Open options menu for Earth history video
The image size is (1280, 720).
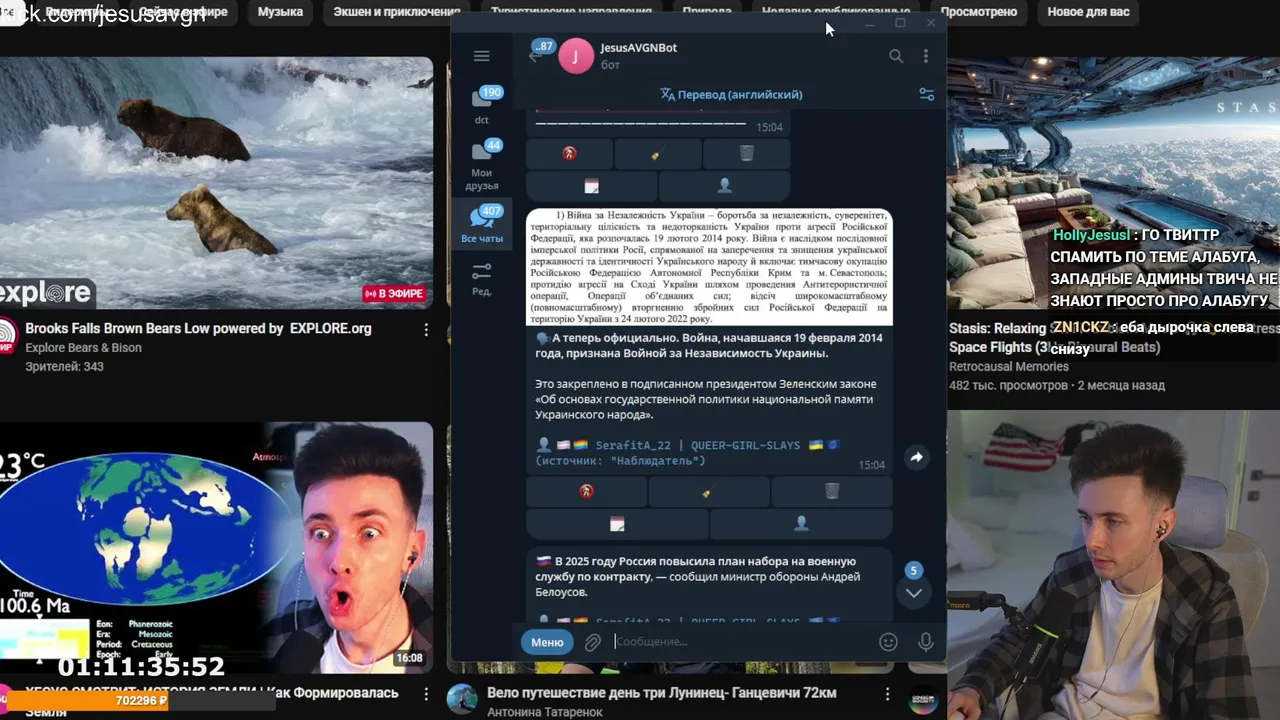[426, 694]
